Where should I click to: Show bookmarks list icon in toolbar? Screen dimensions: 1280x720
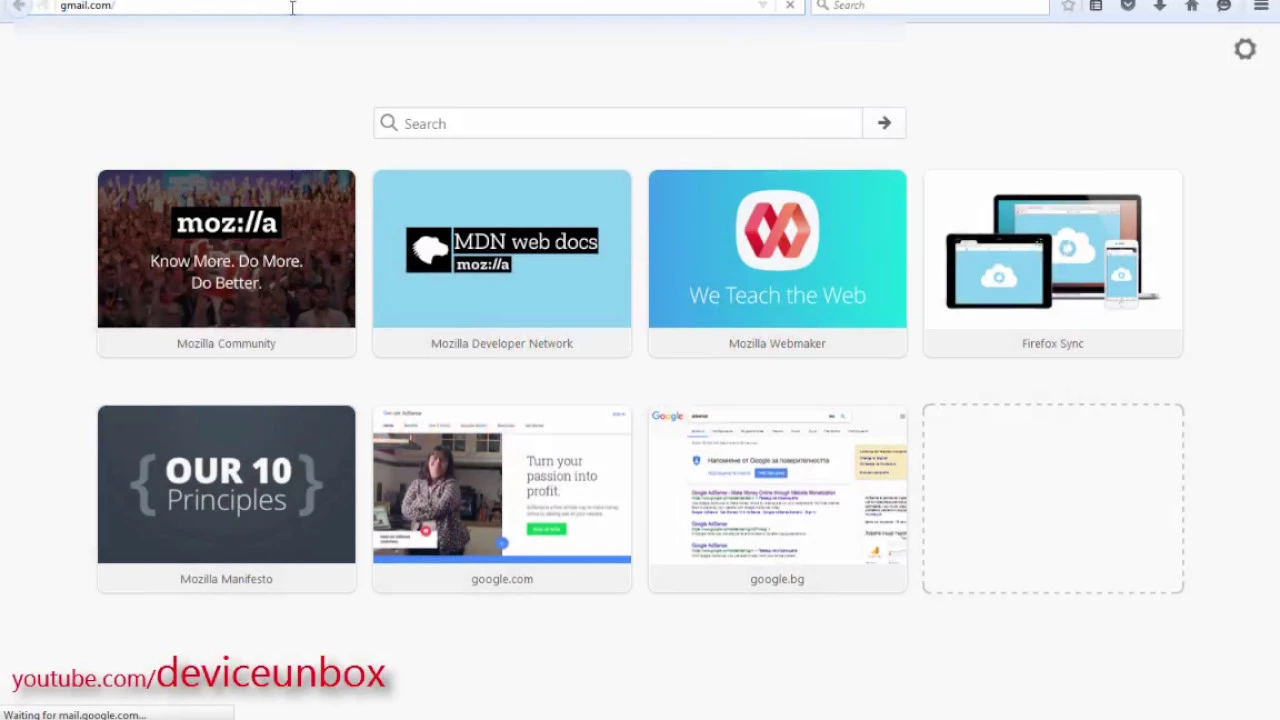pos(1096,6)
